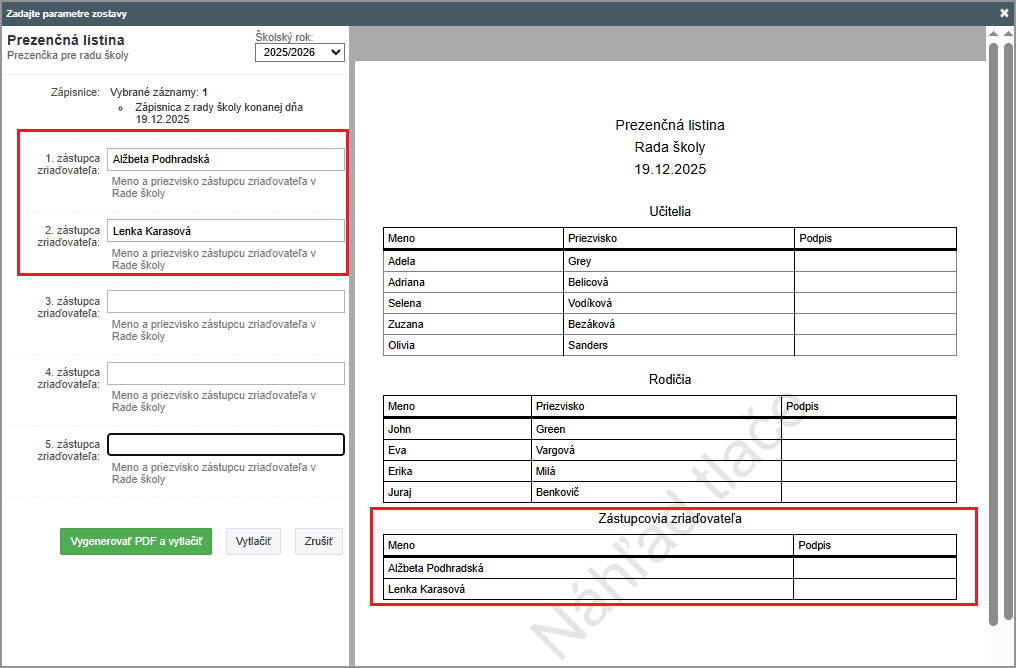Click Podpis cell next to Alžbeta Podhradská
The width and height of the screenshot is (1016, 668).
(874, 568)
